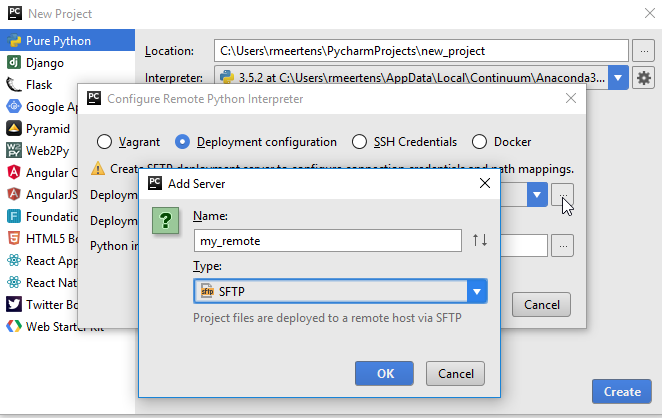Select the Vagrant radio button

[x=104, y=142]
